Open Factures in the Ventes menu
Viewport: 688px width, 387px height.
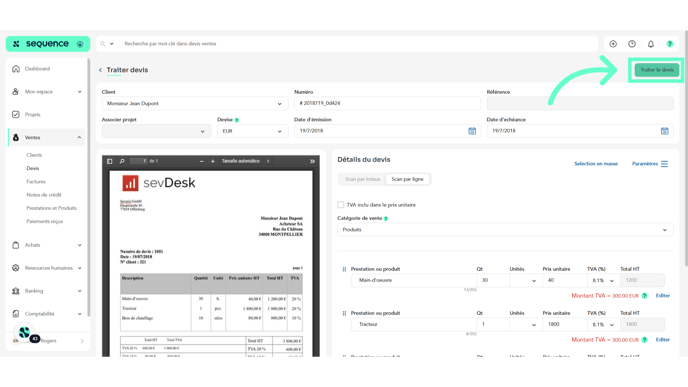click(36, 182)
